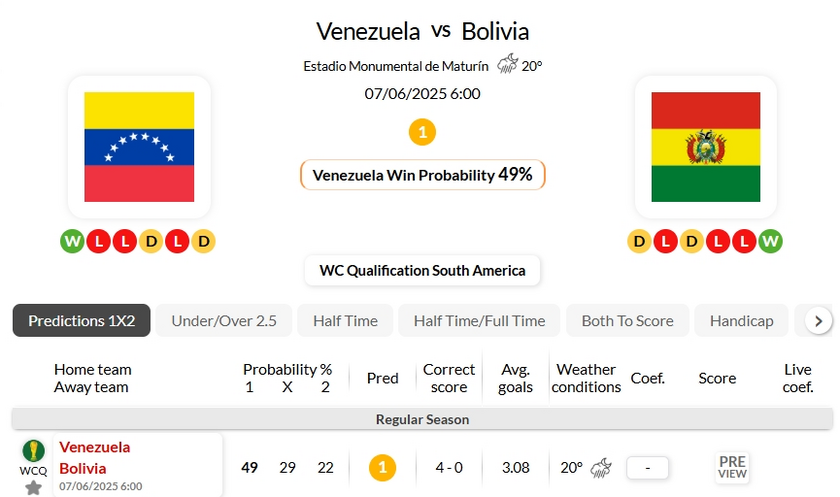Click the WC Qualification South America button
The width and height of the screenshot is (840, 497).
pyautogui.click(x=422, y=271)
